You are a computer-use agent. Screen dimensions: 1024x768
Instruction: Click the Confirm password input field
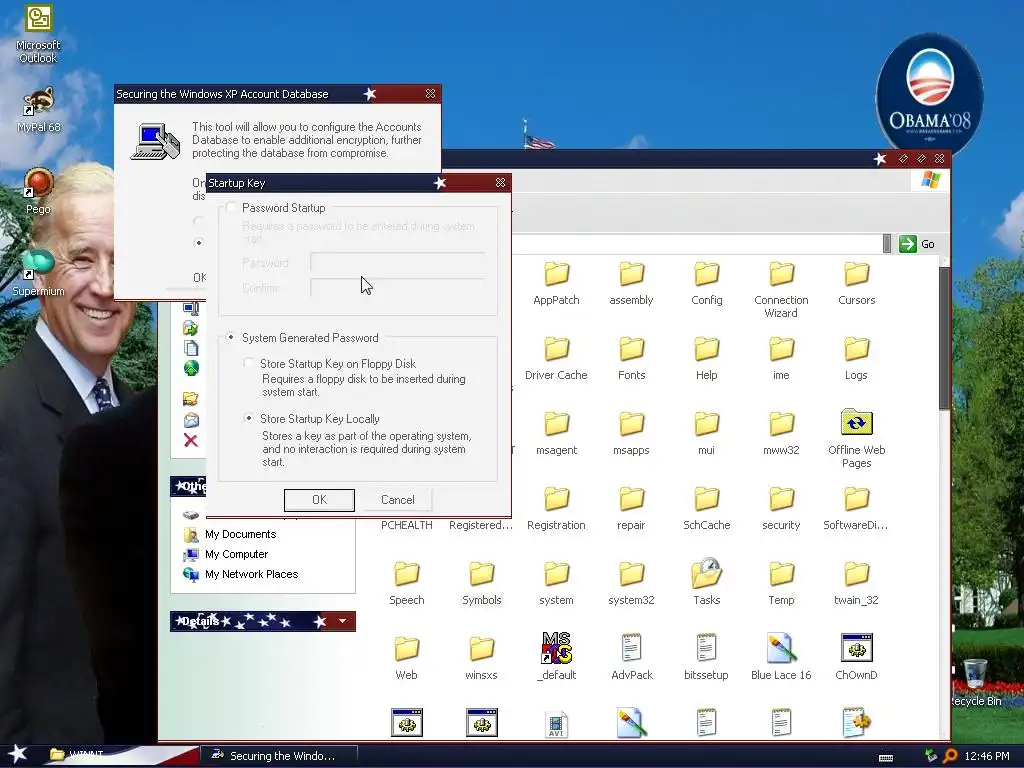coord(397,287)
